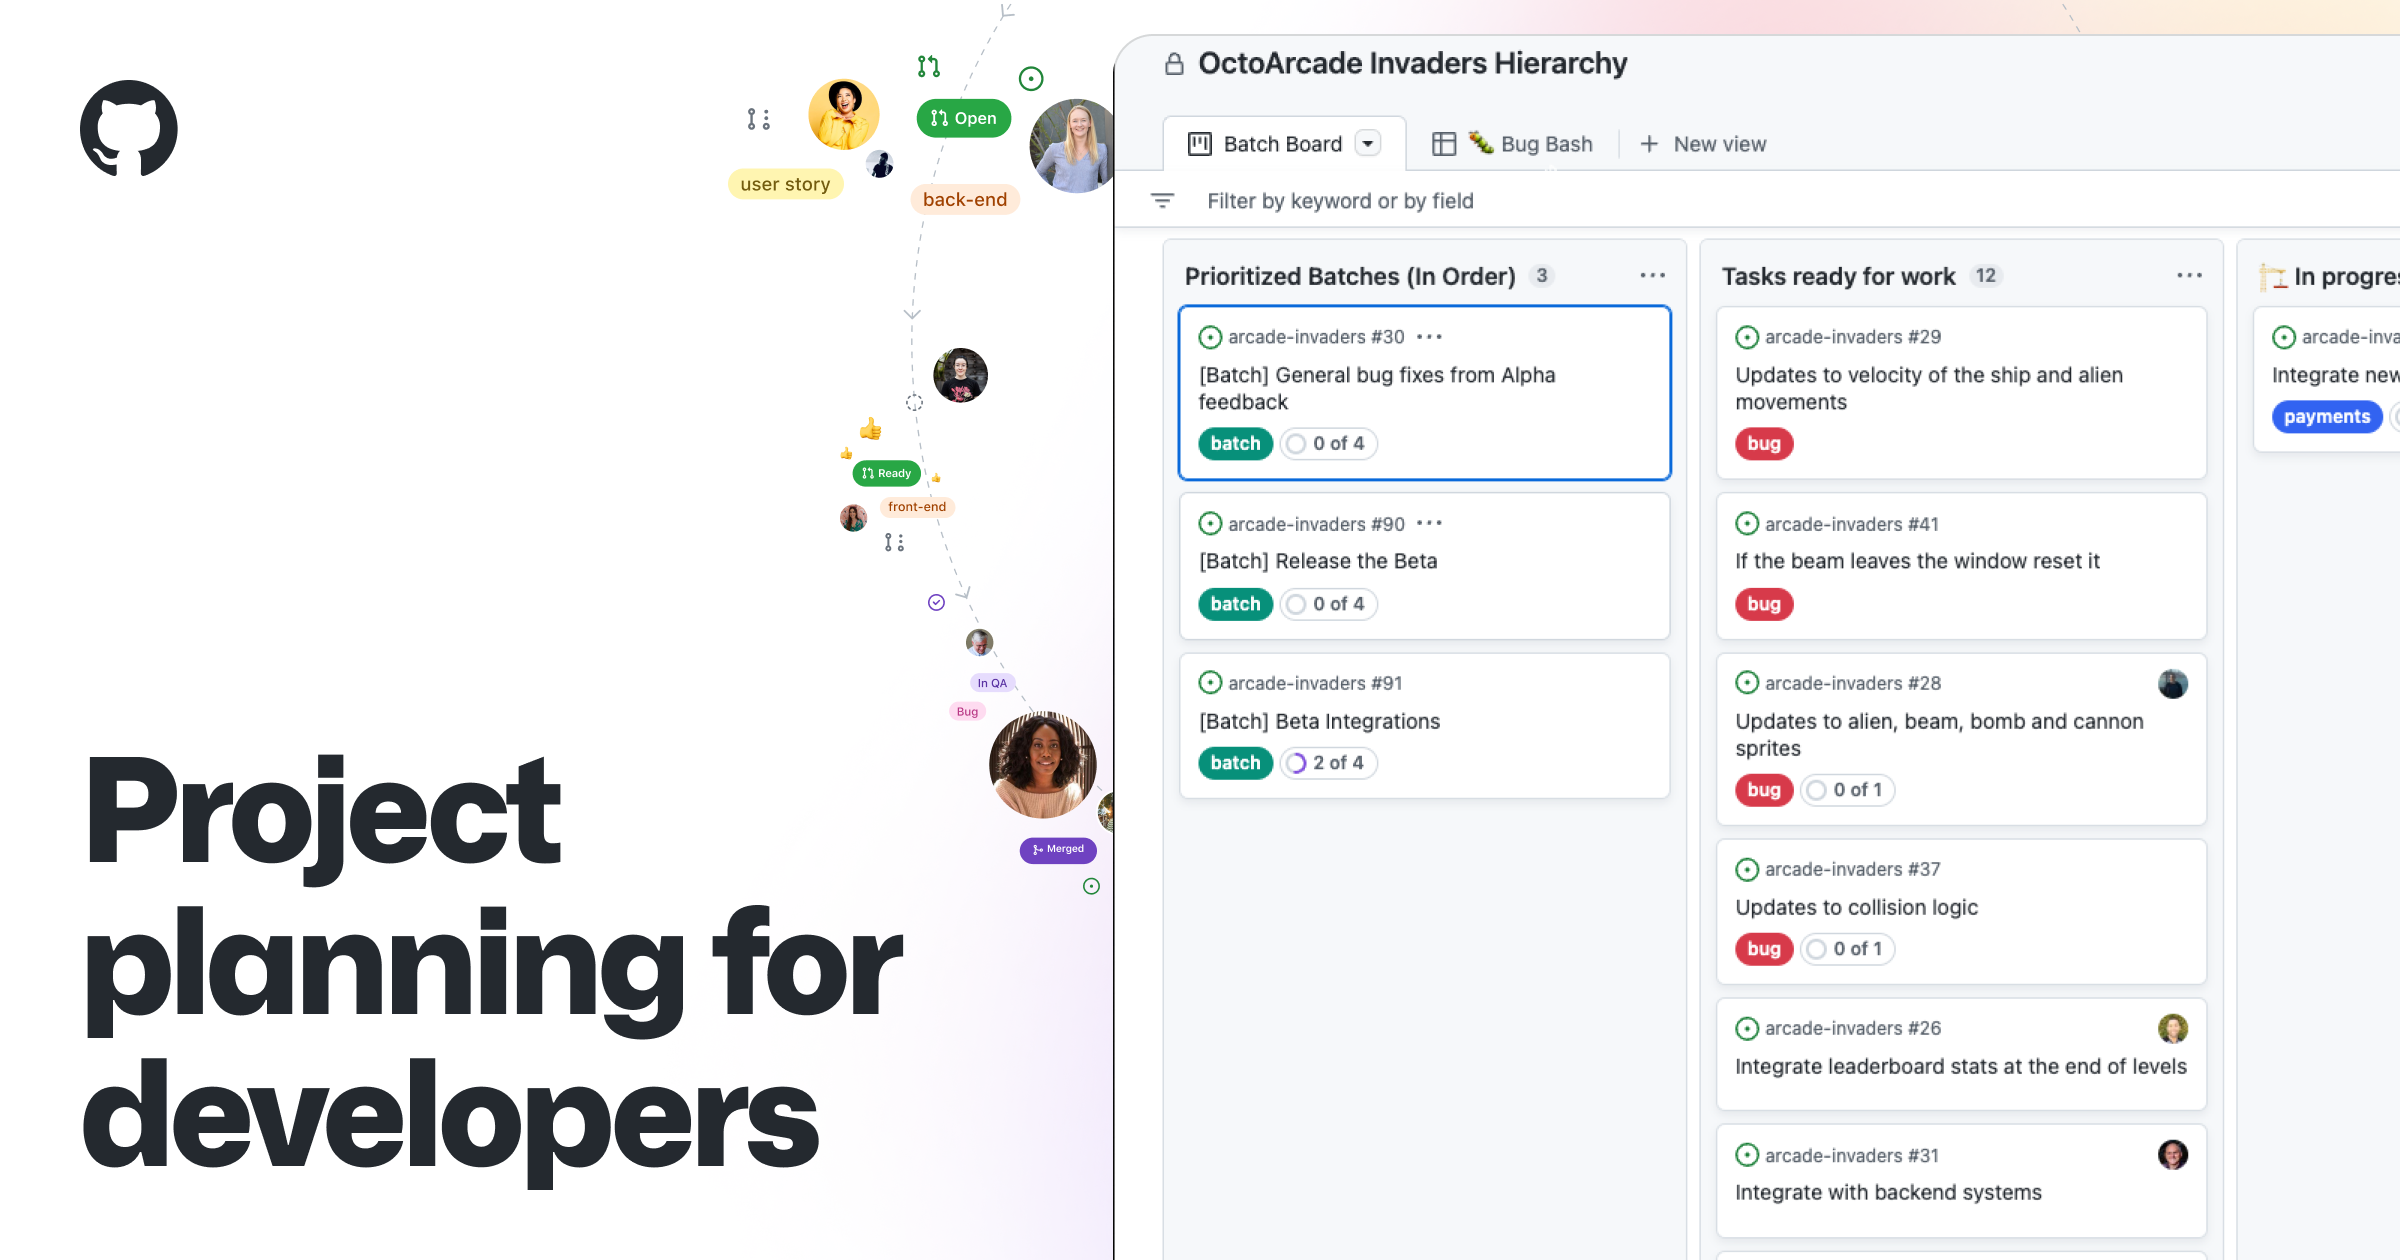This screenshot has width=2400, height=1260.
Task: Click the board icon on Batch Board tab
Action: pos(1199,144)
